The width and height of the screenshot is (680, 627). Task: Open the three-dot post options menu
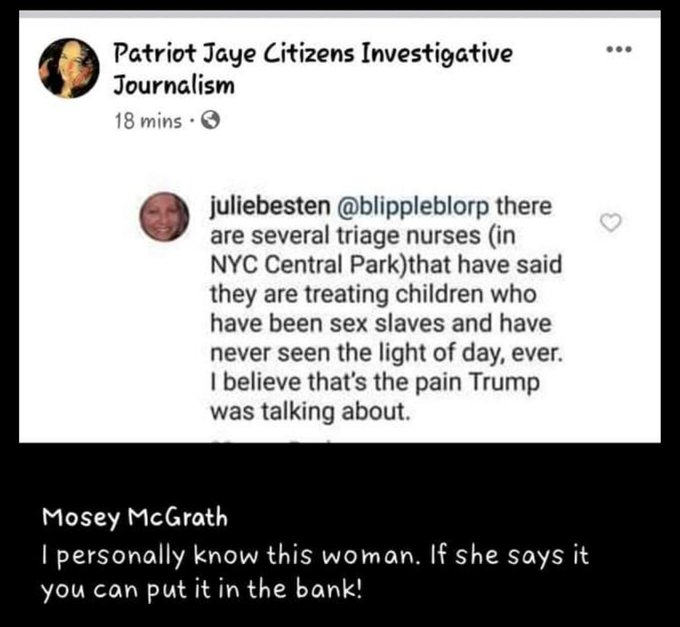[x=619, y=49]
